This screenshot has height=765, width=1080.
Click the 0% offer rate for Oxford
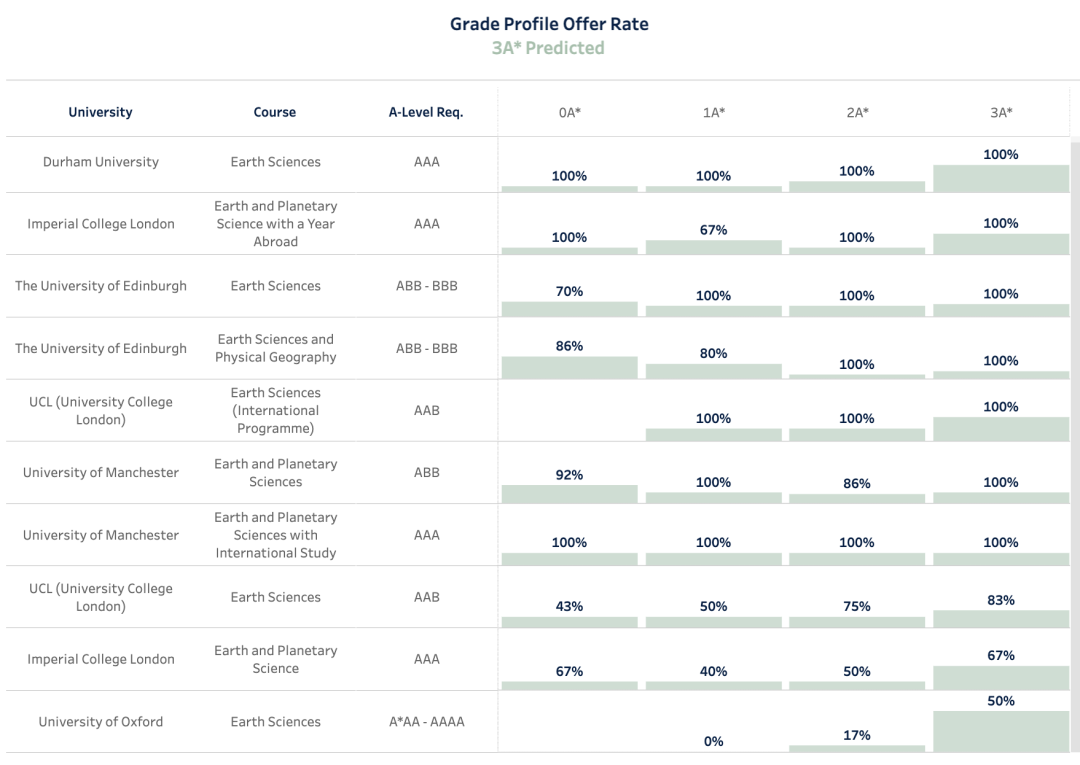point(713,741)
